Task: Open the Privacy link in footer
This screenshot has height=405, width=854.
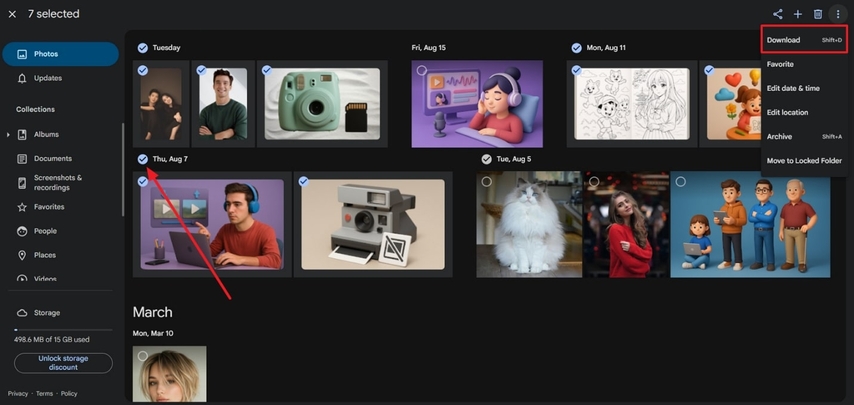Action: point(18,394)
